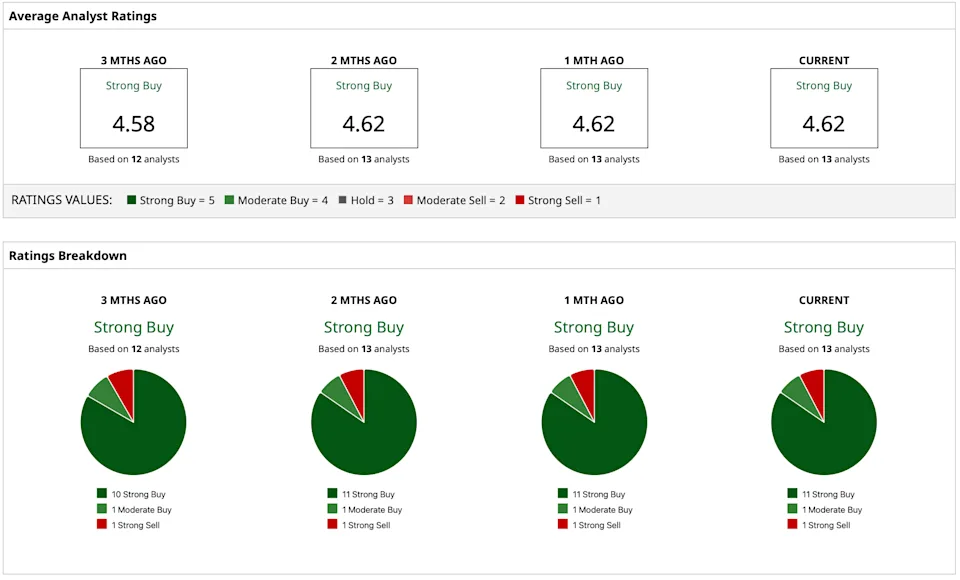Click the 3 MTHS AGO 4.58 rating box
This screenshot has height=580, width=960.
pyautogui.click(x=133, y=108)
